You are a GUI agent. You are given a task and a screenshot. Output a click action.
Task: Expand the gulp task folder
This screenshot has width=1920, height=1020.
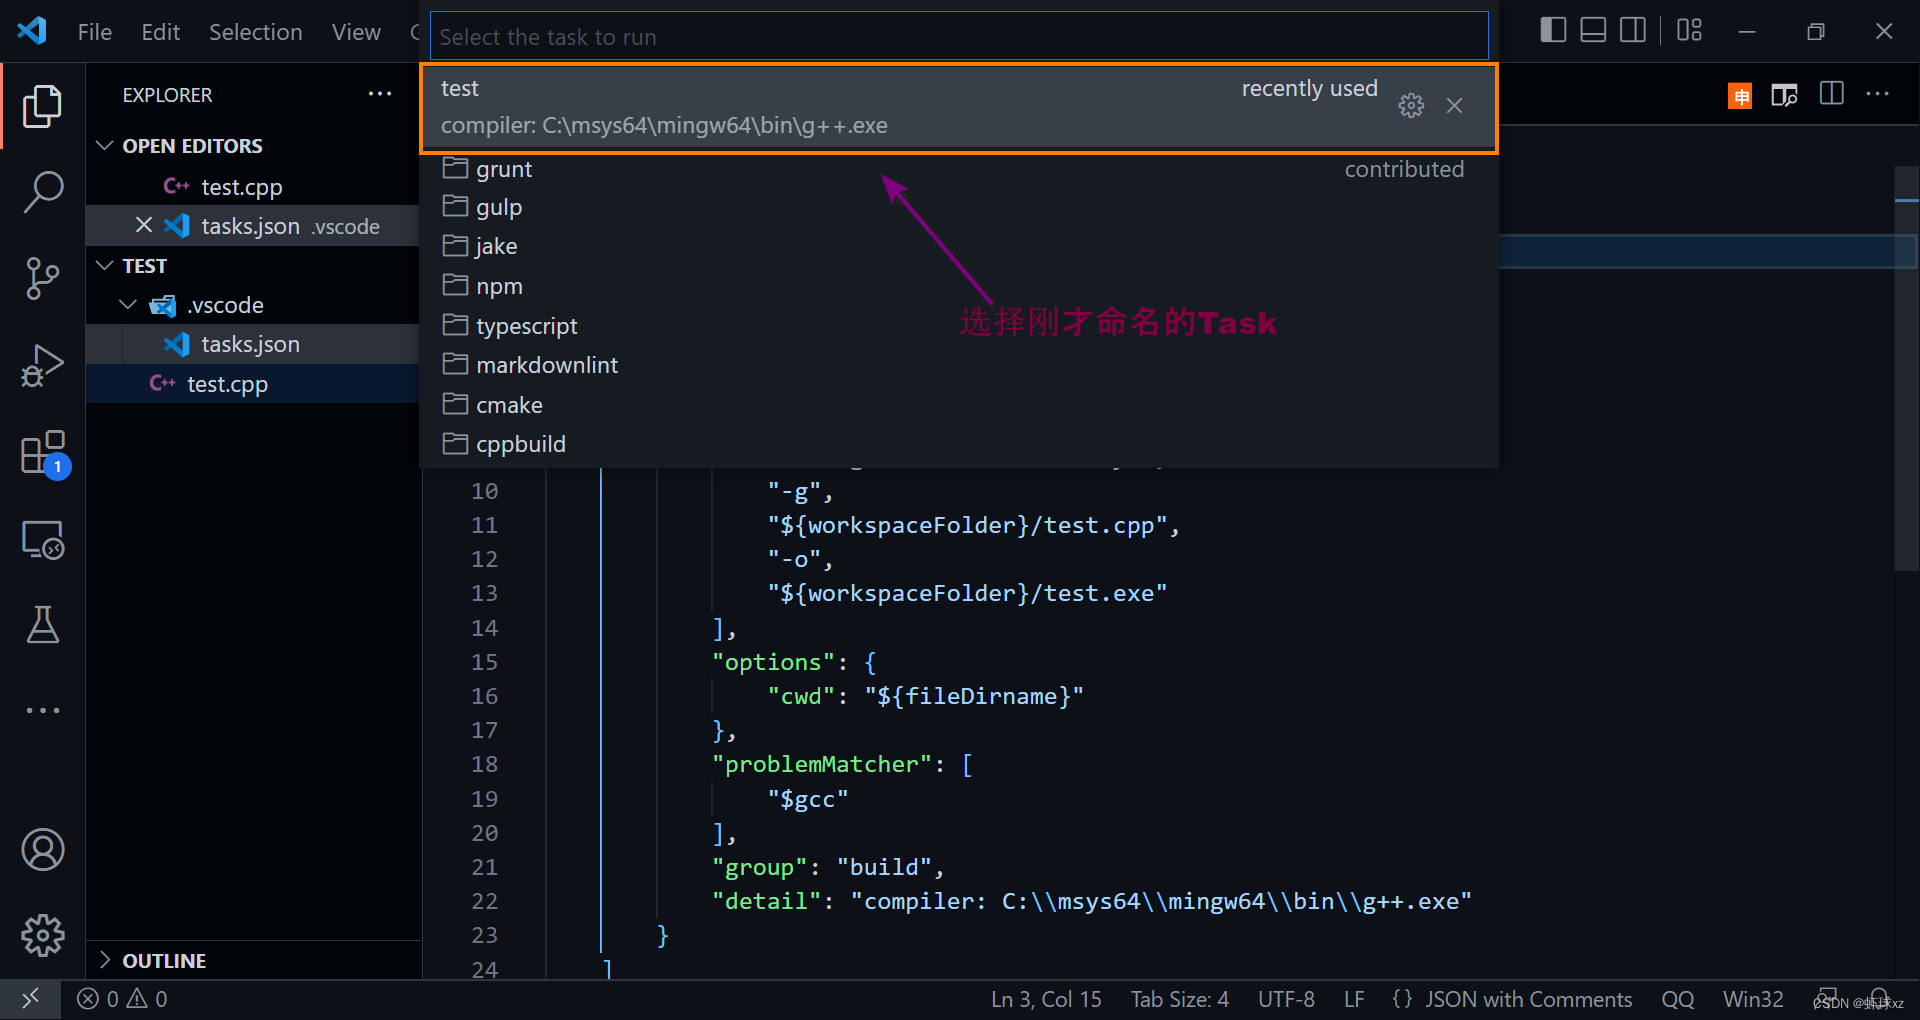click(958, 207)
